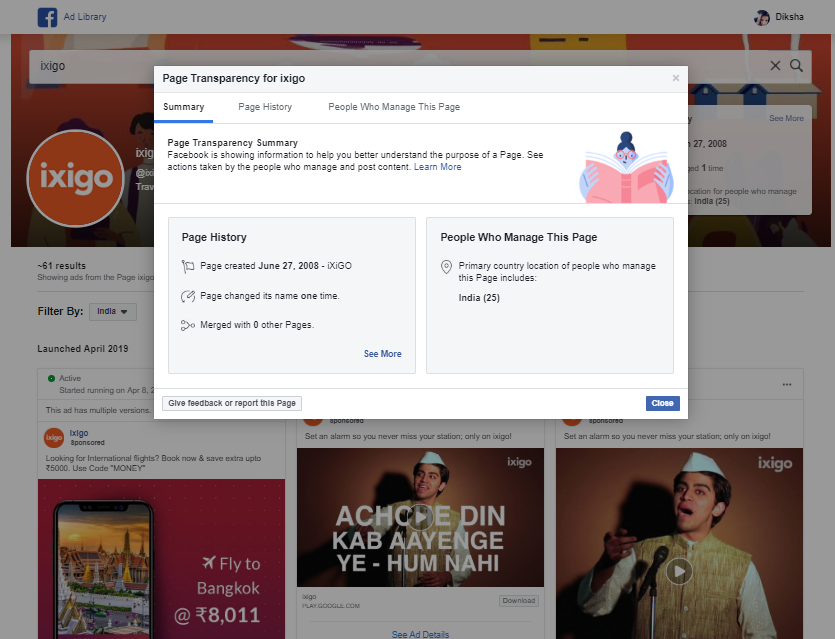Click the Diksha user name

789,17
